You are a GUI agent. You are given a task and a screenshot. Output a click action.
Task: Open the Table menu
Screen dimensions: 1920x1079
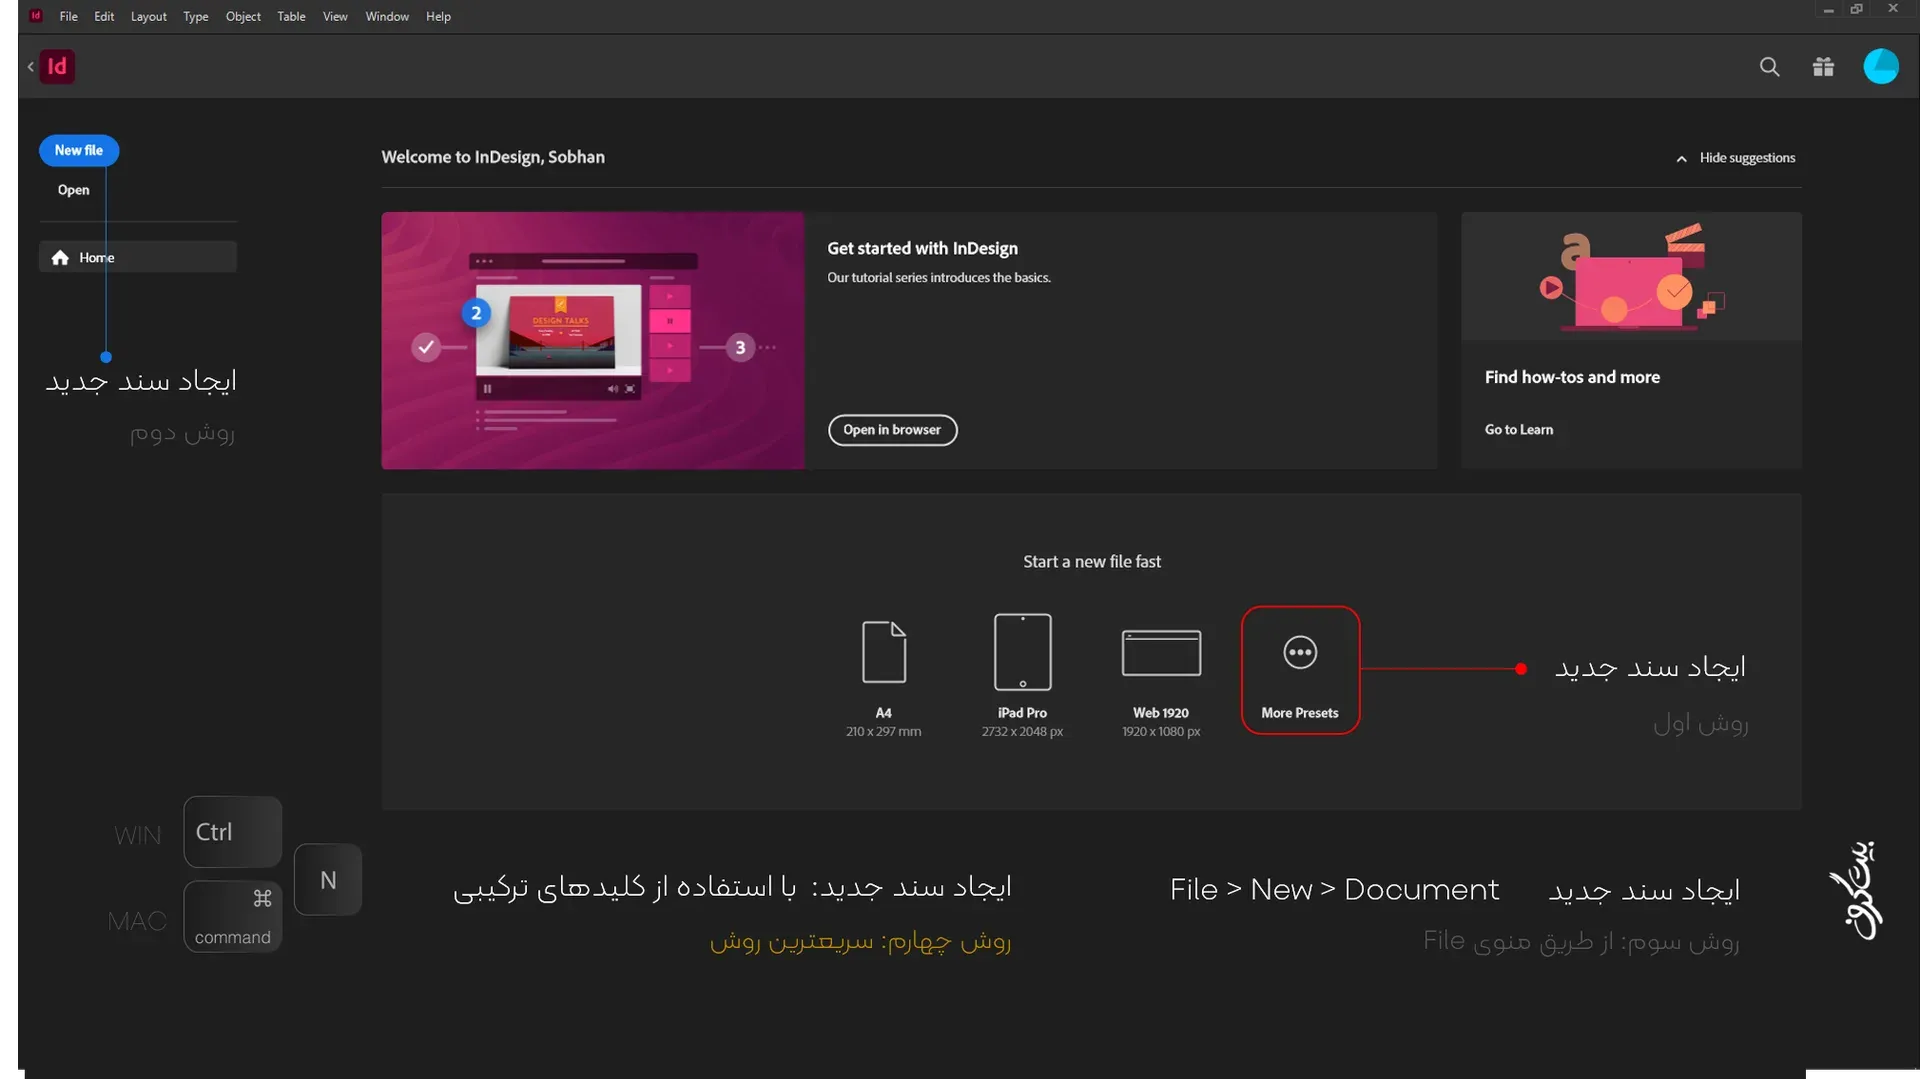tap(291, 16)
